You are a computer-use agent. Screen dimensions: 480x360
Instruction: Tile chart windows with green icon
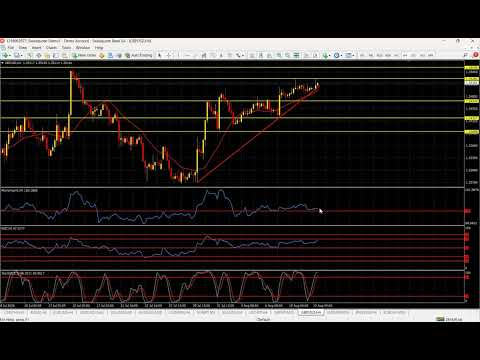coord(296,55)
